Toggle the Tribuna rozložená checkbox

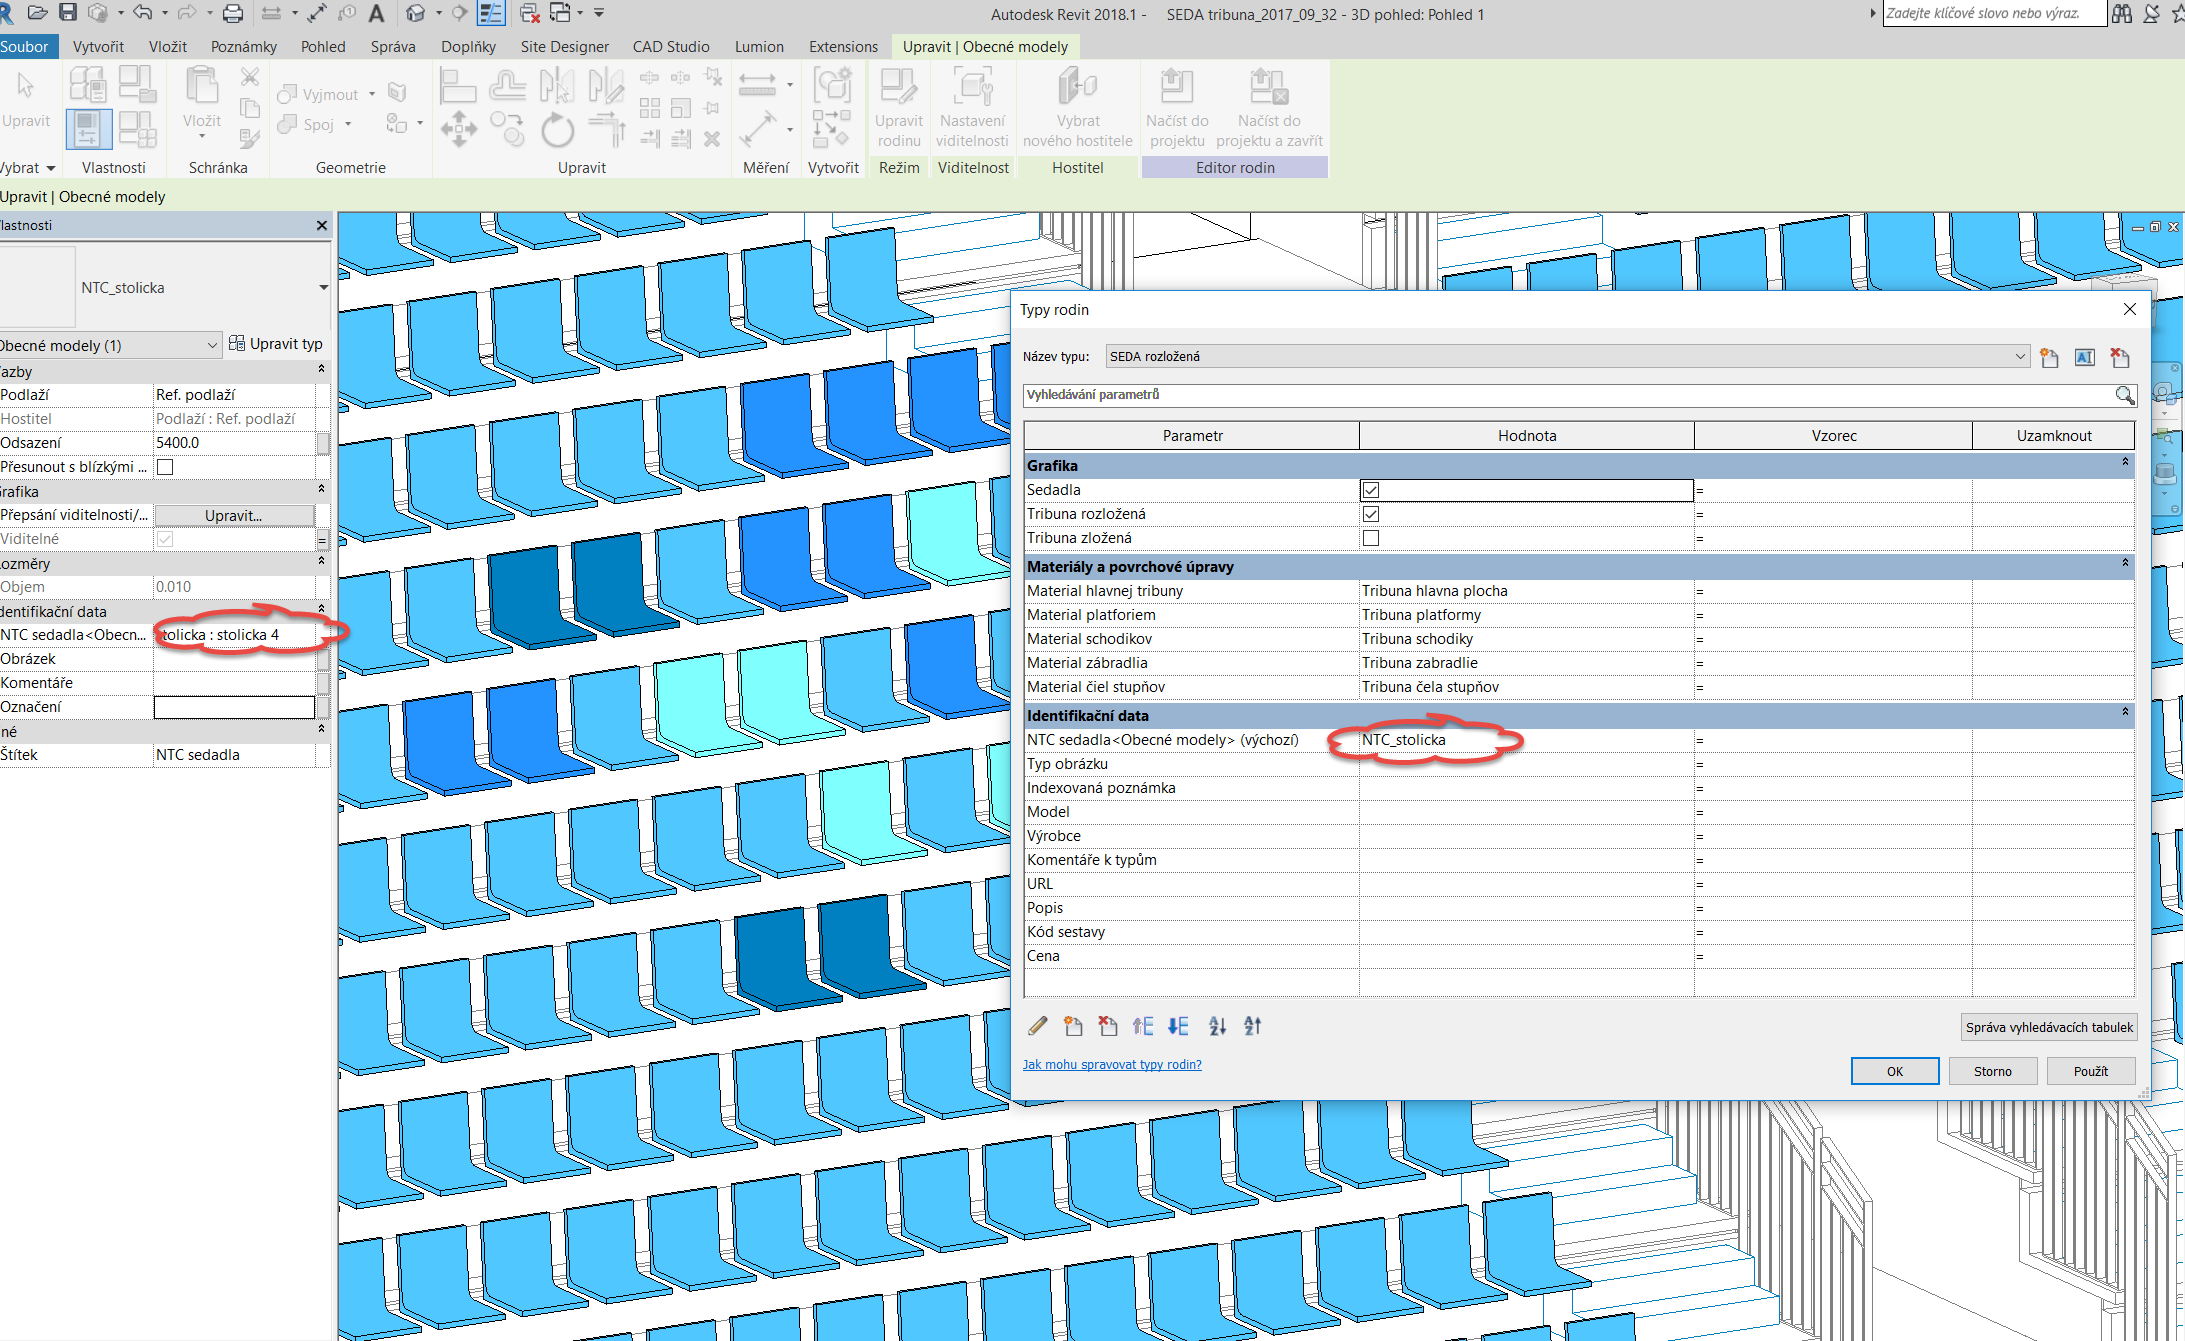tap(1371, 514)
